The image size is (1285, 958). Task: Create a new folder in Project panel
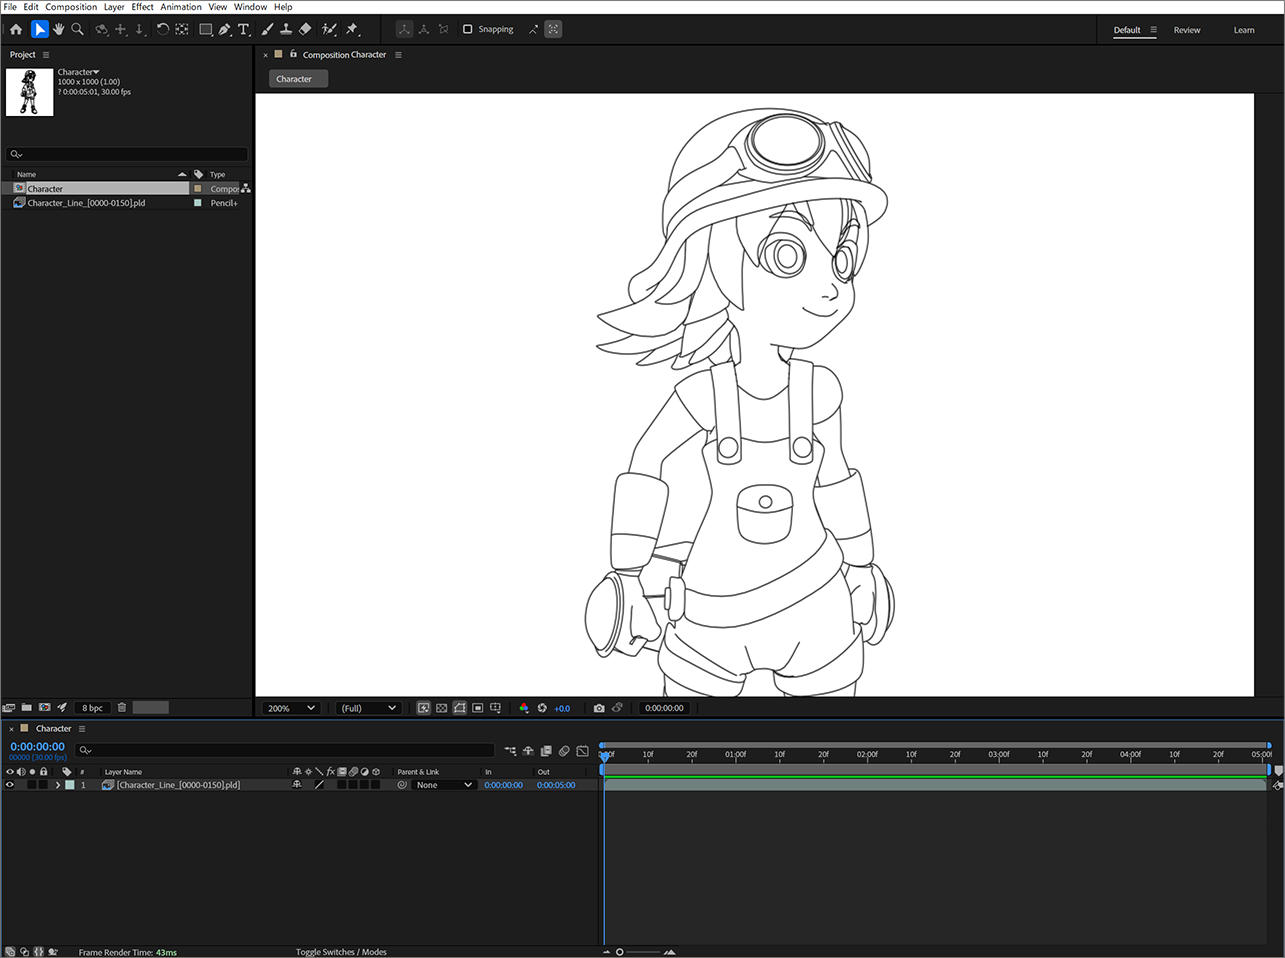(27, 708)
